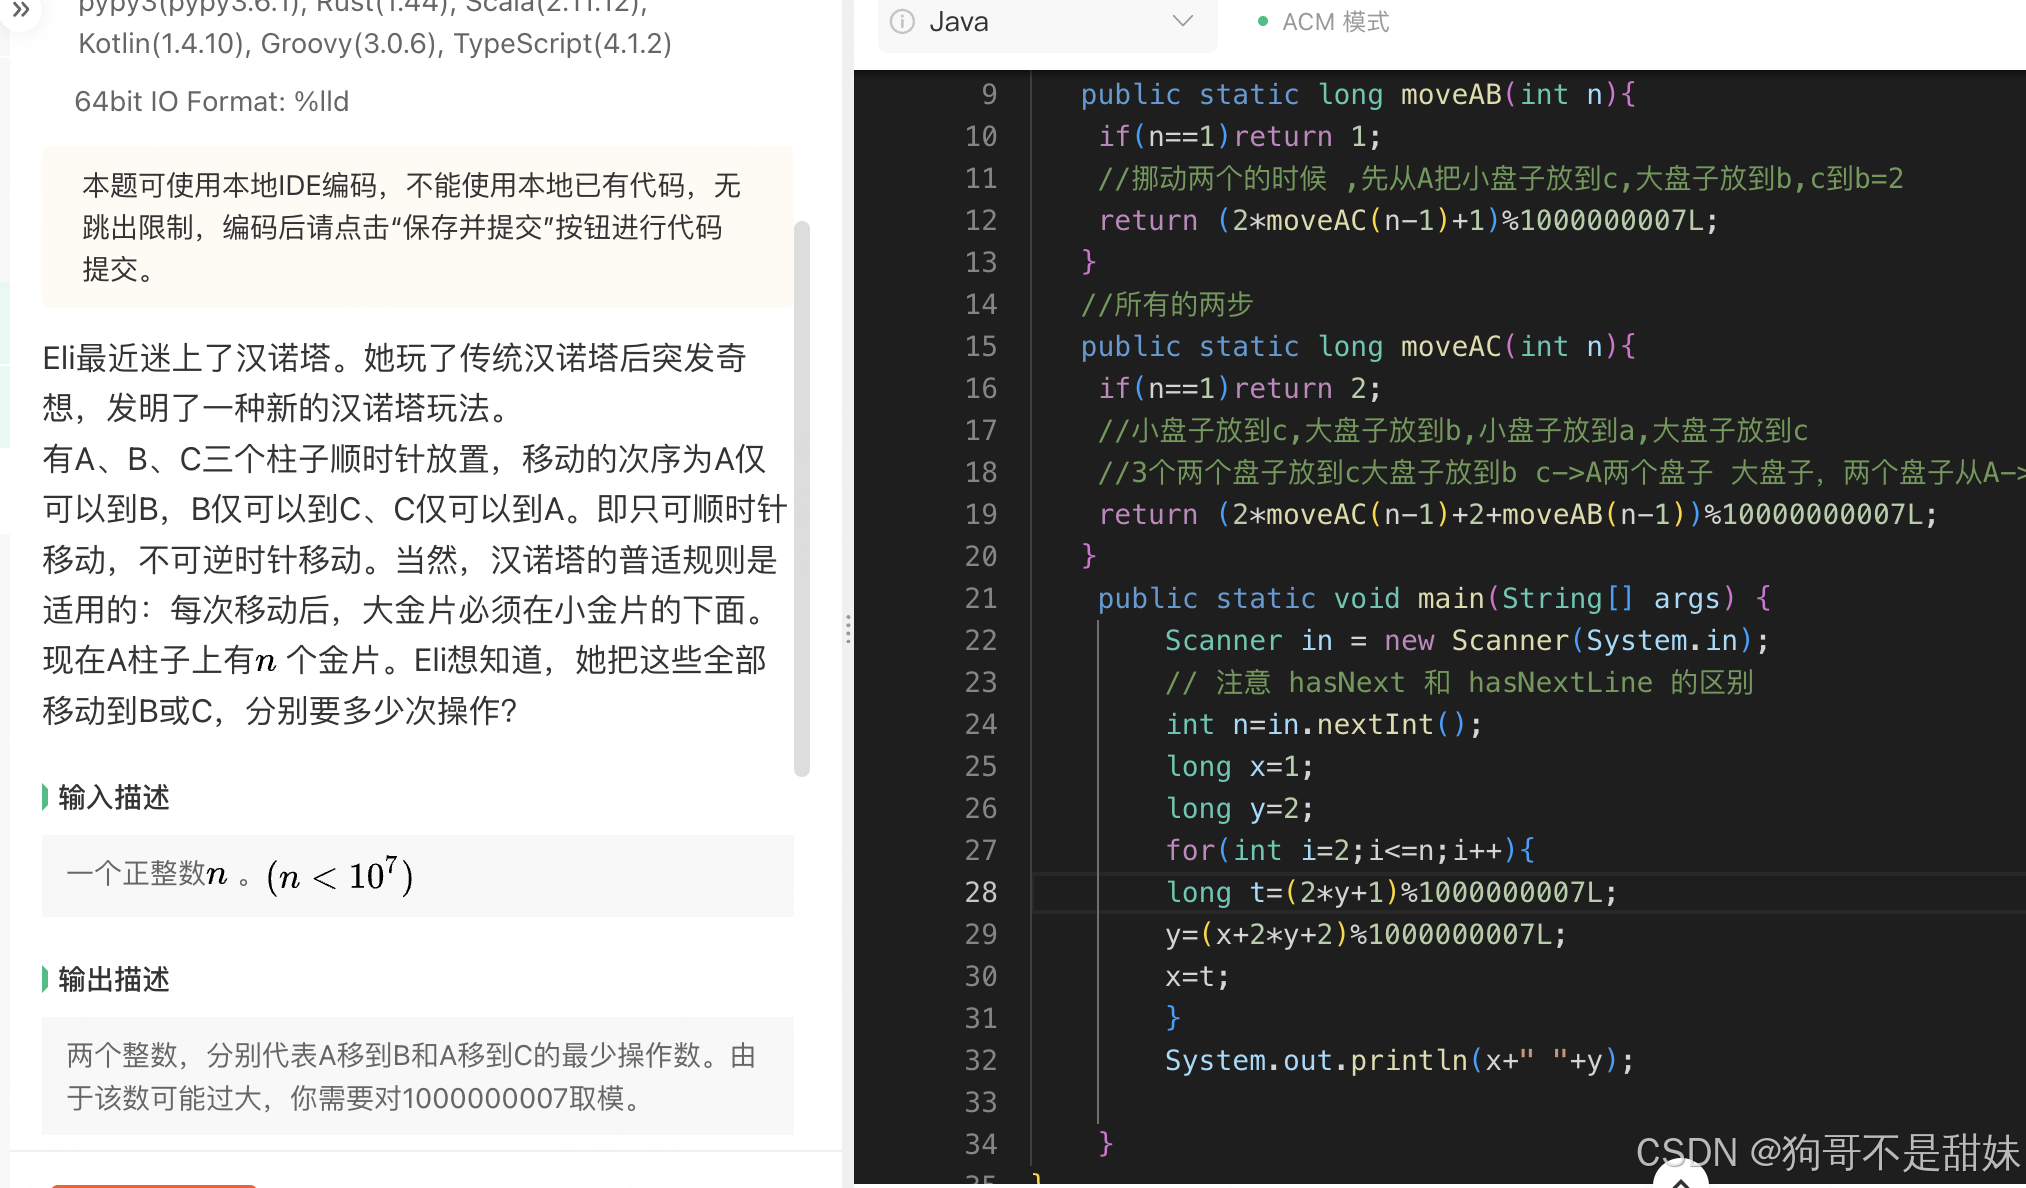Screen dimensions: 2026x1188
Task: Open the Java language dropdown
Action: (1047, 22)
